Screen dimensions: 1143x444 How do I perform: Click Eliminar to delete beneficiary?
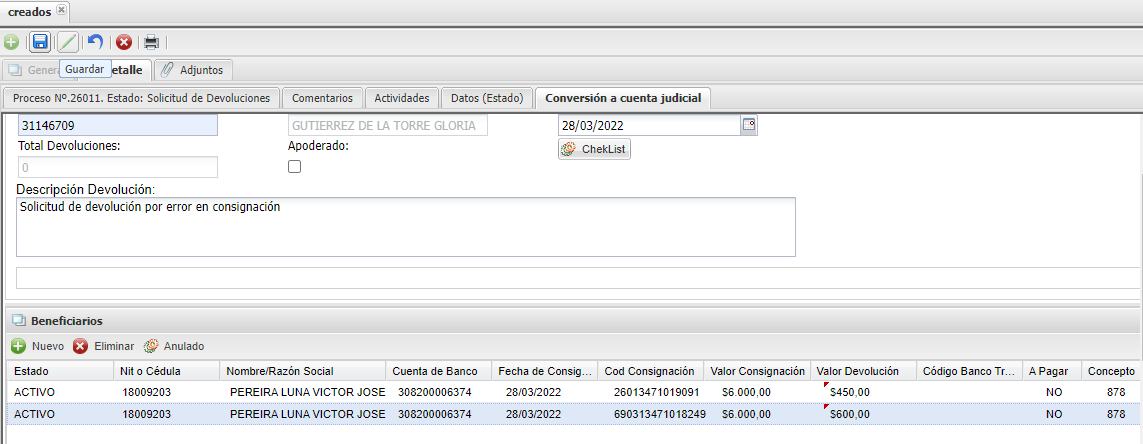coord(104,346)
